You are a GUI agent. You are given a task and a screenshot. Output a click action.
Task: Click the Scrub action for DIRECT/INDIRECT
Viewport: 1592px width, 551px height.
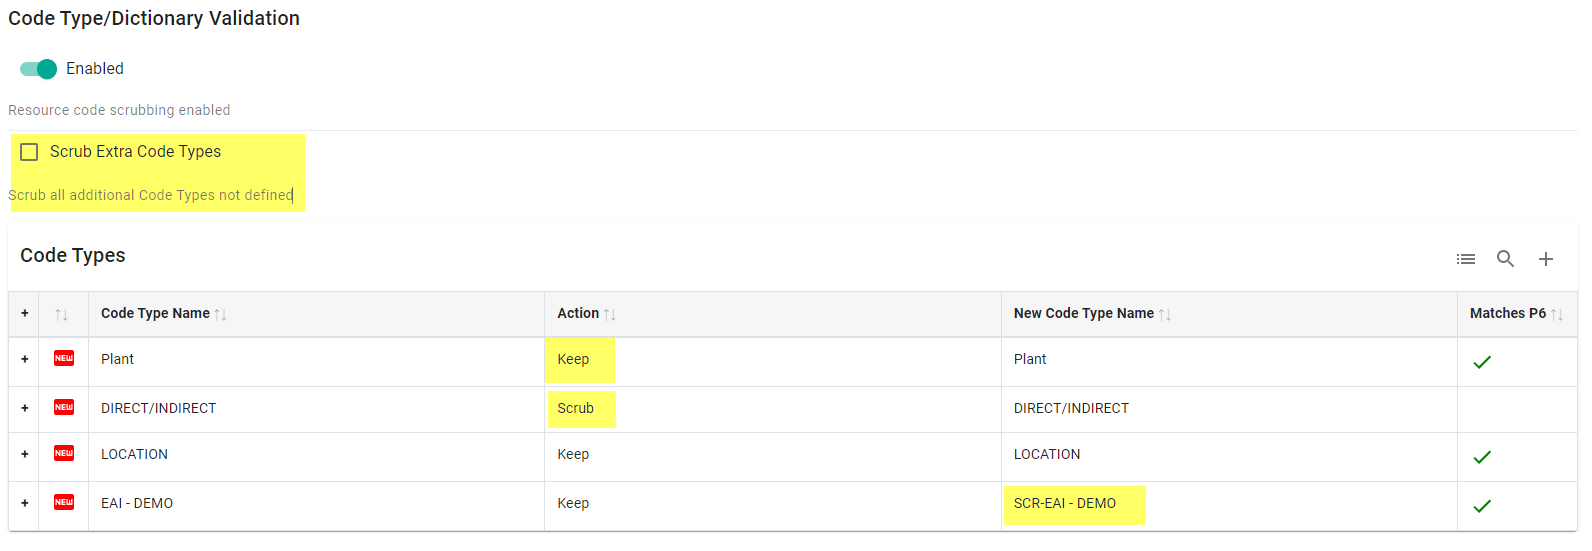click(x=576, y=408)
